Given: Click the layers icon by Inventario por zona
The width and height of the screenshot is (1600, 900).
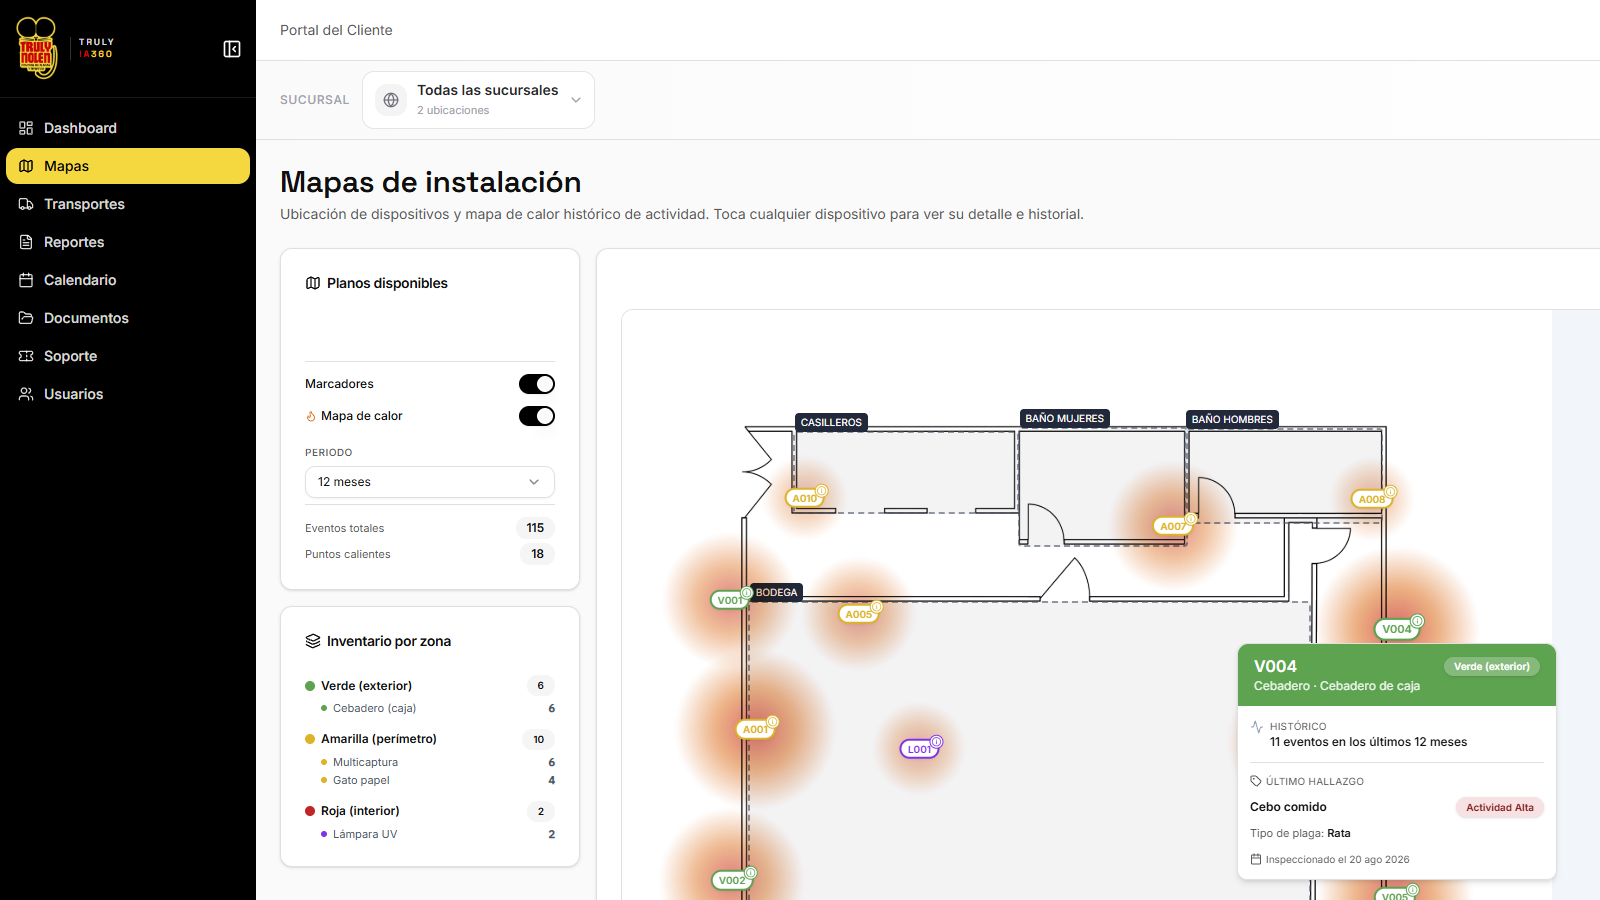Looking at the screenshot, I should (x=313, y=641).
